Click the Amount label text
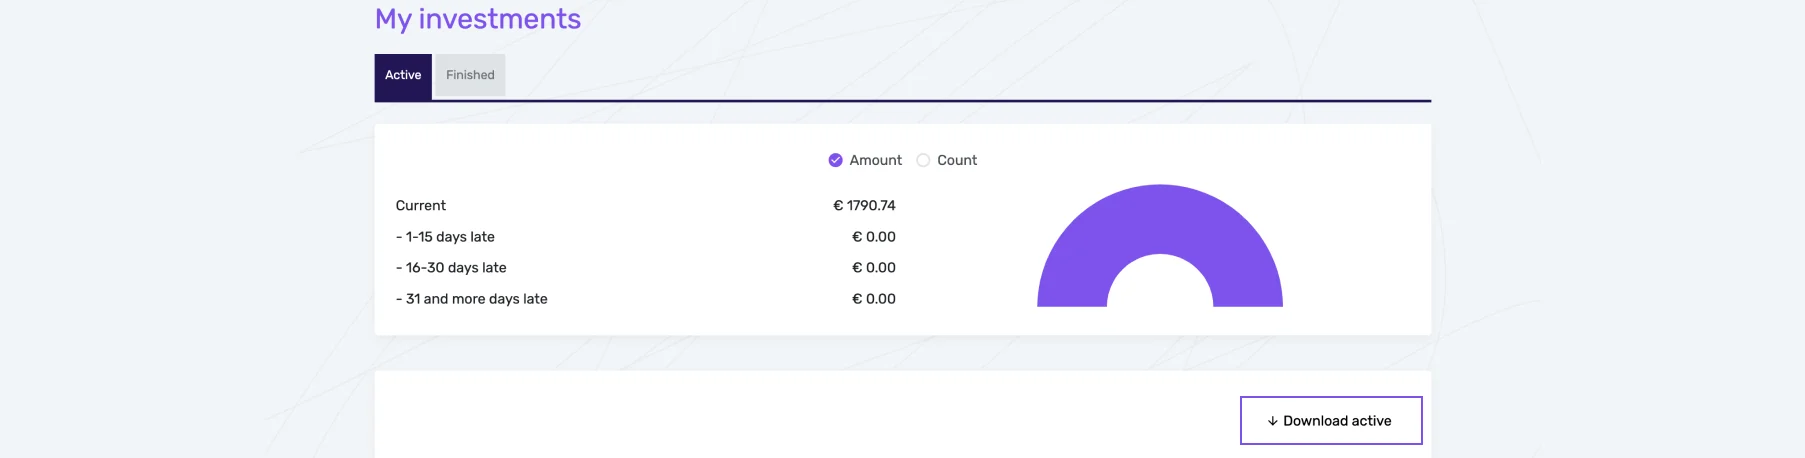 click(x=875, y=160)
